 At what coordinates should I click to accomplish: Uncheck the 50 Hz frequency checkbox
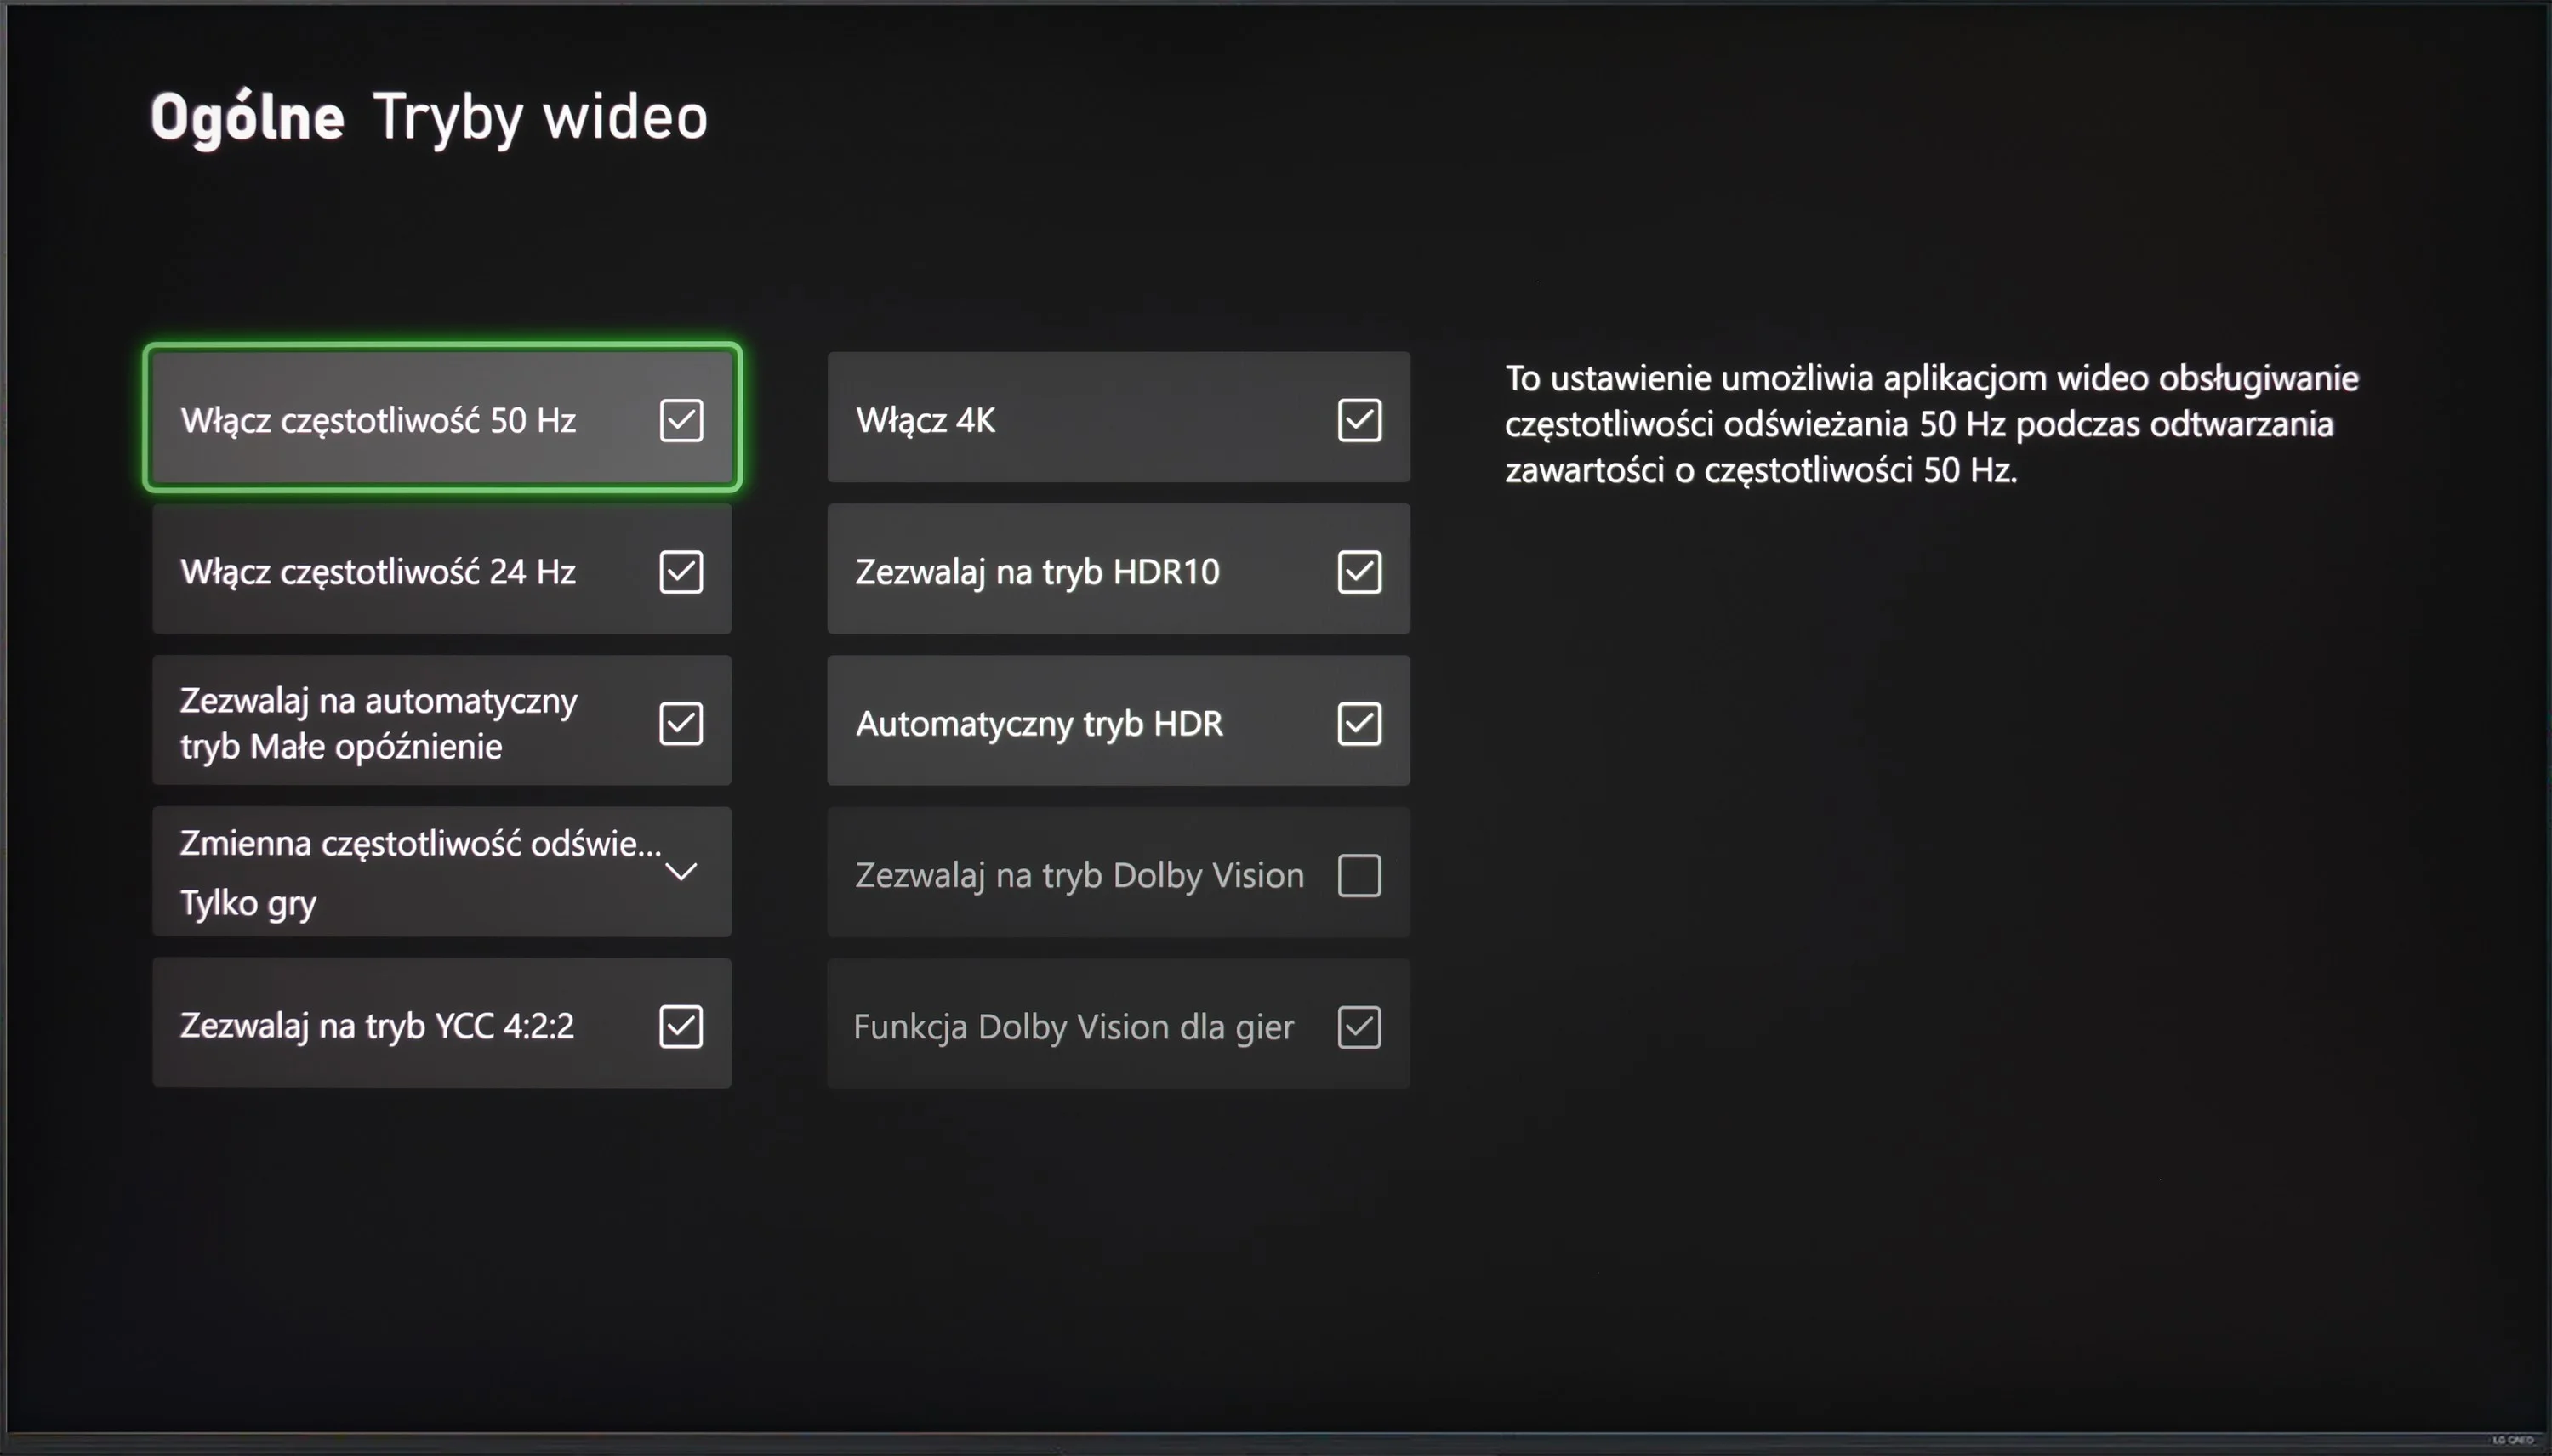point(681,420)
